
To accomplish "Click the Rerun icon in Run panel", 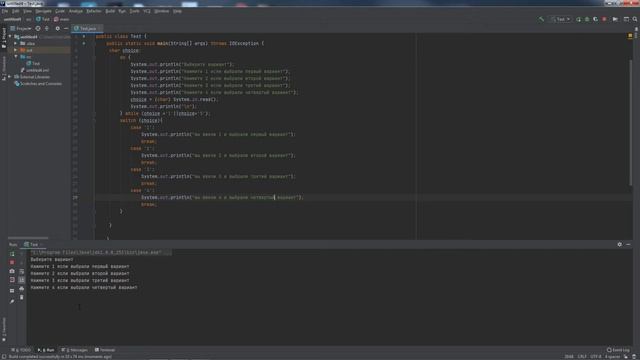I will click(12, 254).
